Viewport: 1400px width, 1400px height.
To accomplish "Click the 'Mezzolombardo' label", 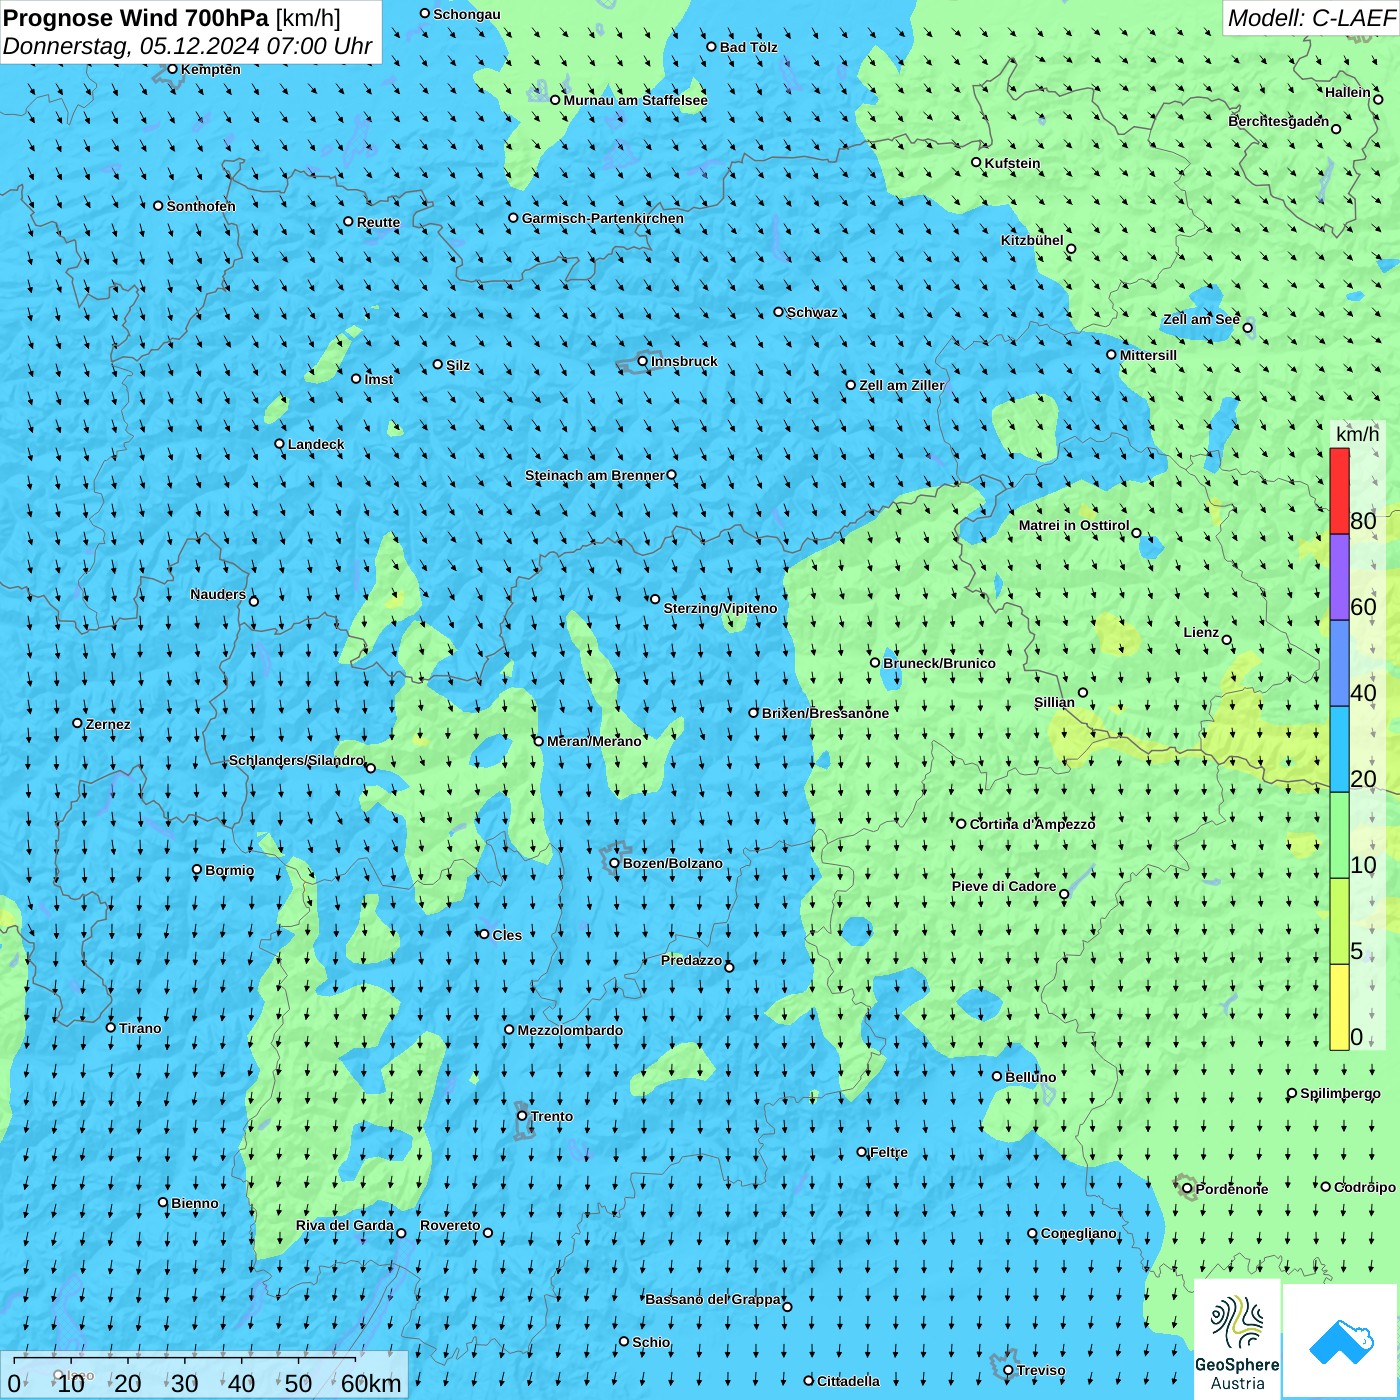I will [x=570, y=1030].
